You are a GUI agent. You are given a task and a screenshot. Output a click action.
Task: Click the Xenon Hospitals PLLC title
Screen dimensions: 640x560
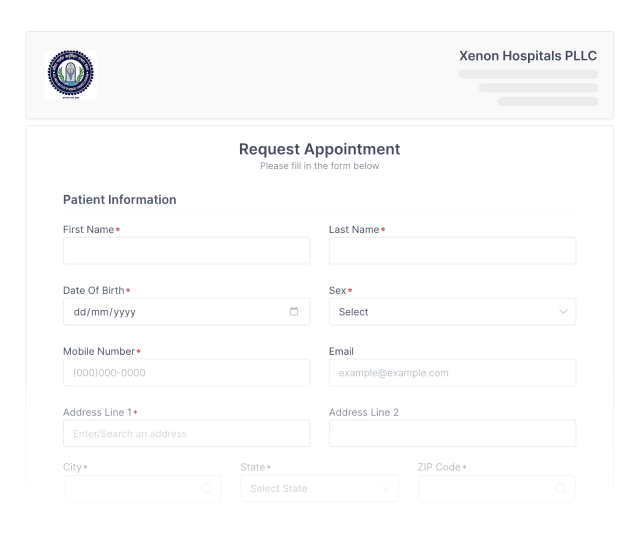coord(527,56)
